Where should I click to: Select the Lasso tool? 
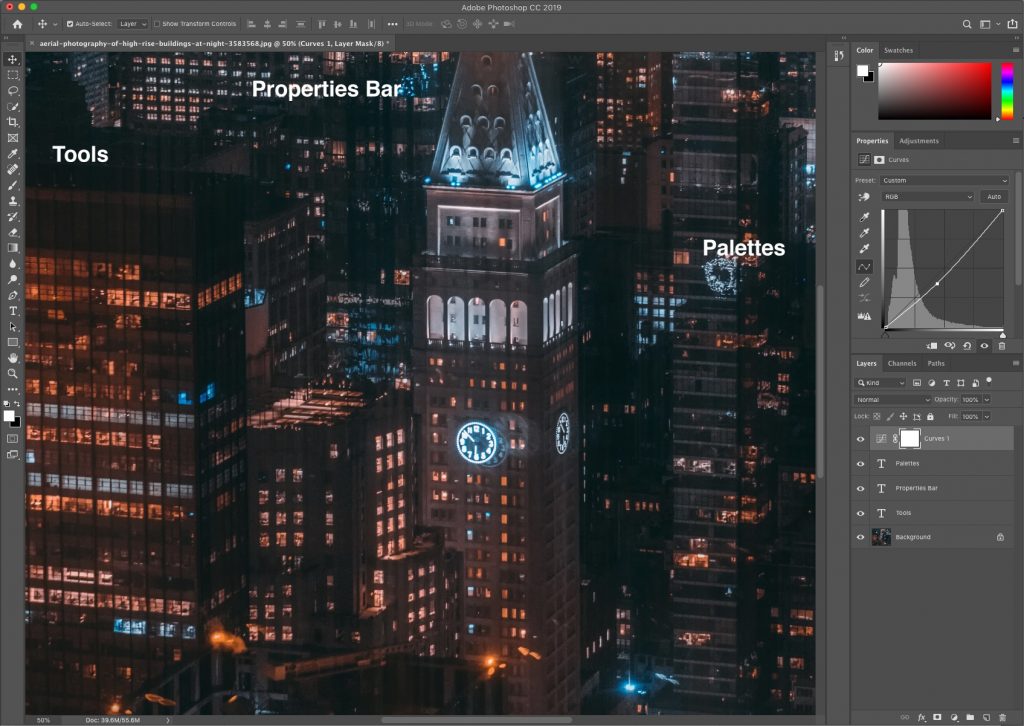tap(12, 91)
